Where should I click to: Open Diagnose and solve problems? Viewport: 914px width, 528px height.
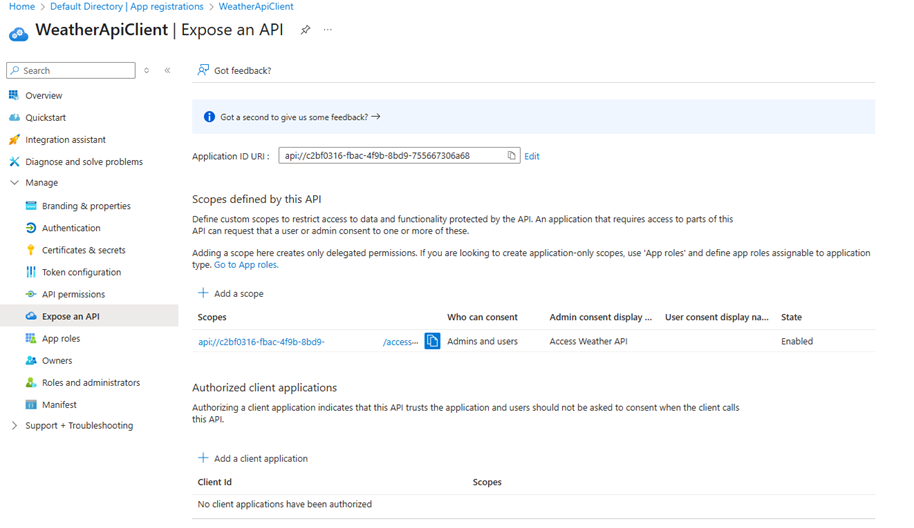[x=84, y=162]
